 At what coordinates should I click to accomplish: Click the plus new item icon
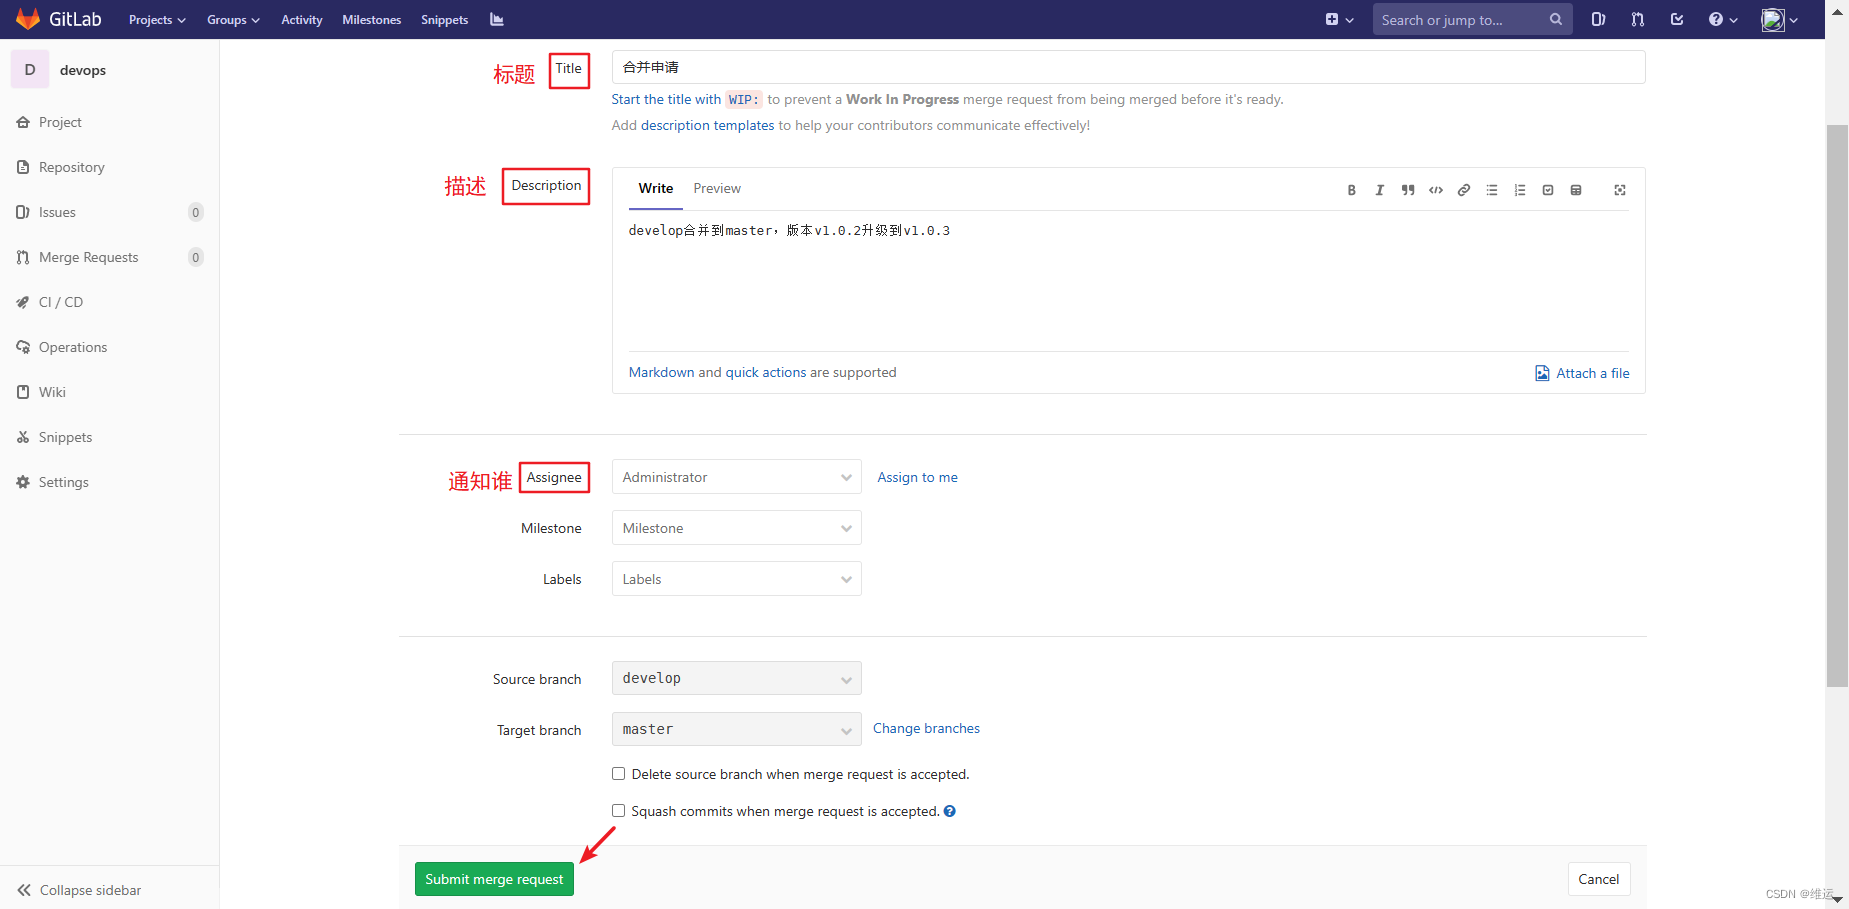click(1332, 19)
